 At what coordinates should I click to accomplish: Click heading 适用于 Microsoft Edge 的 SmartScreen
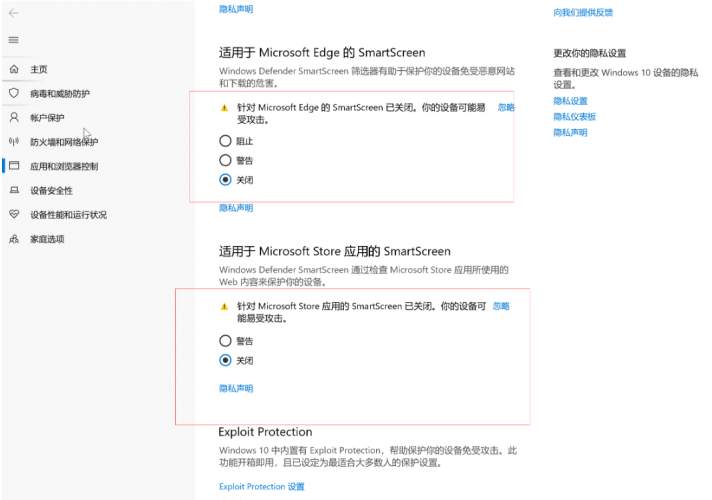coord(322,53)
